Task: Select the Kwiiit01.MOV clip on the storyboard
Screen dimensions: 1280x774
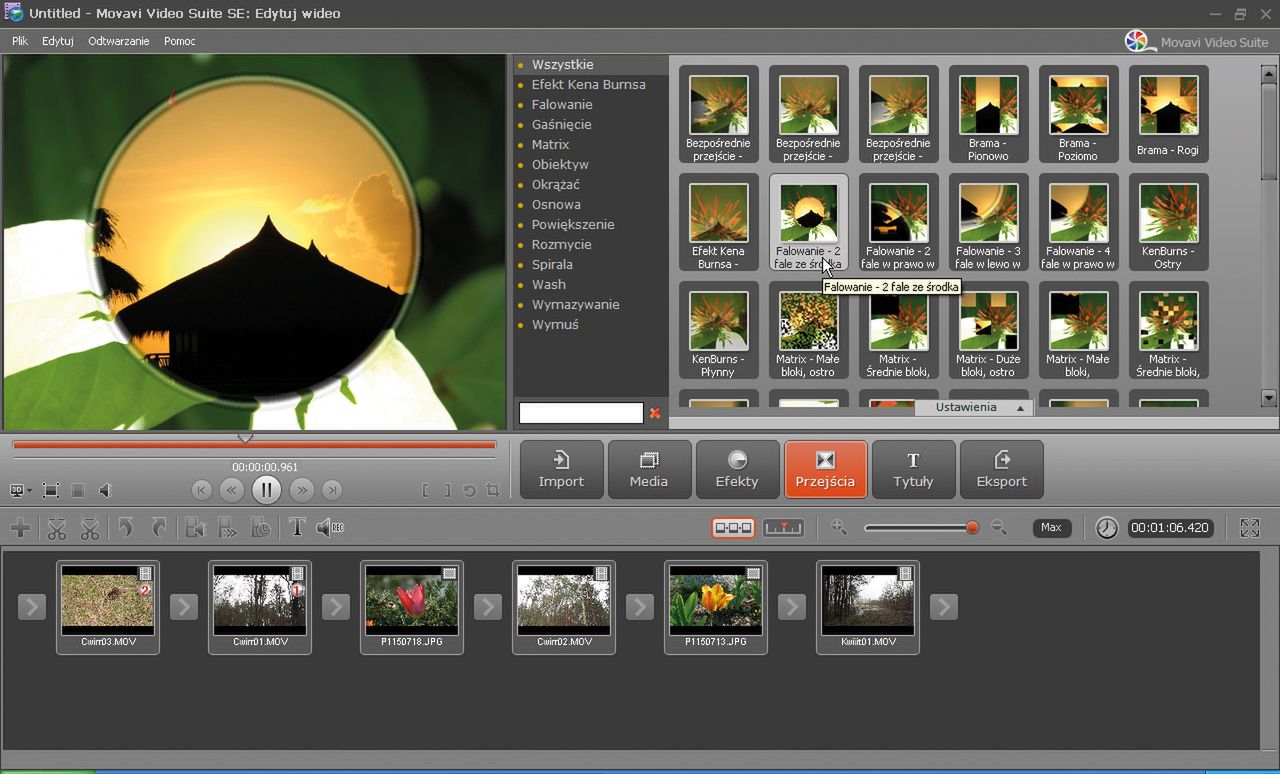Action: pos(868,607)
